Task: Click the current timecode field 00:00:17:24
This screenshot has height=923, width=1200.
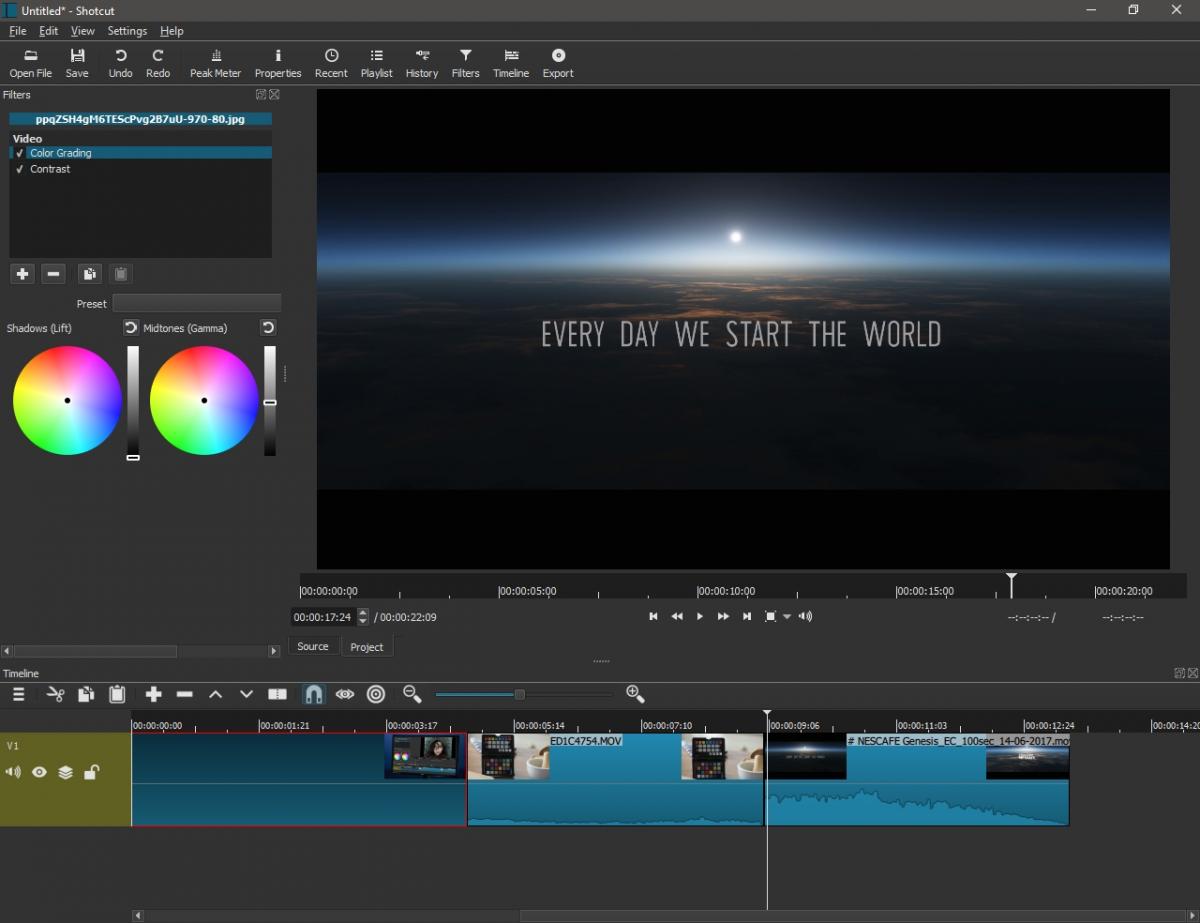Action: click(x=323, y=617)
